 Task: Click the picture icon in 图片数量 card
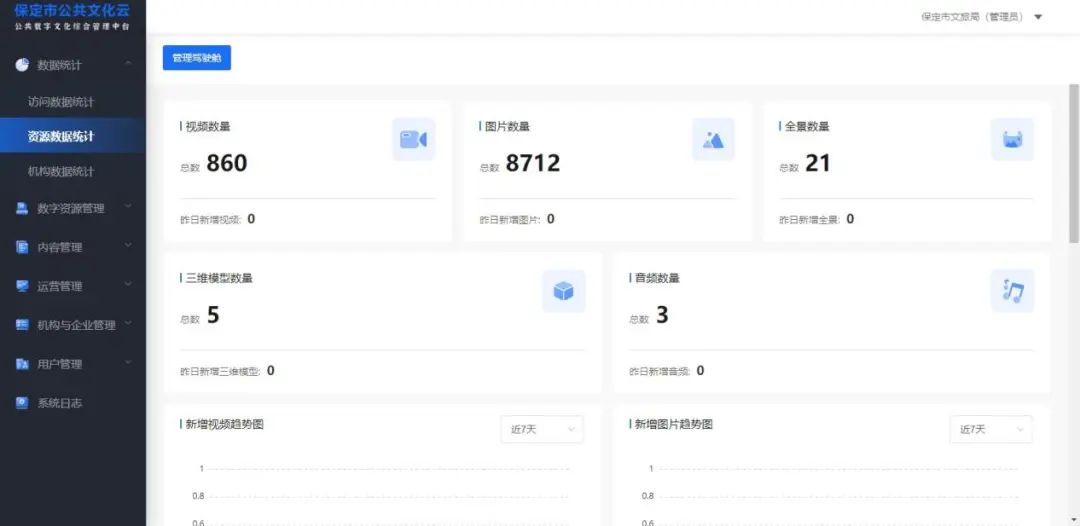tap(713, 139)
